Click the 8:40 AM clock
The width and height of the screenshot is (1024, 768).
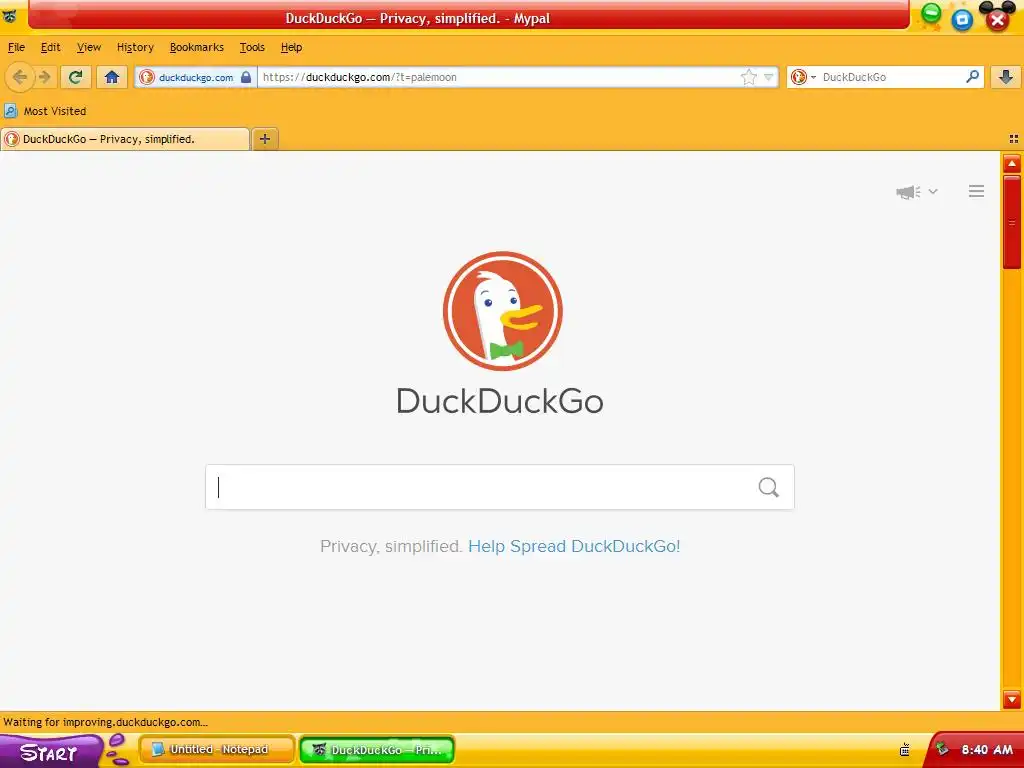click(x=987, y=750)
